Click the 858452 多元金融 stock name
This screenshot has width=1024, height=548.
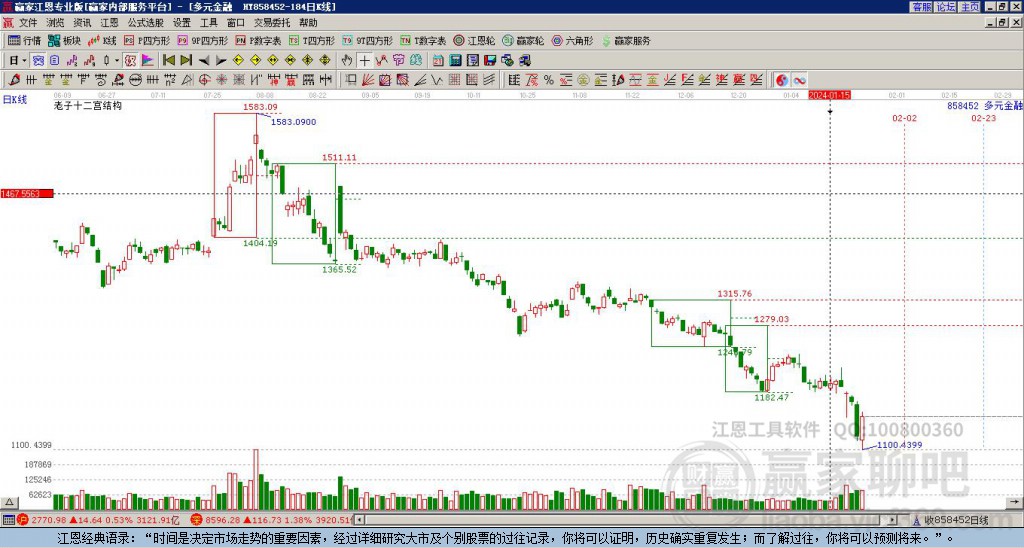985,105
